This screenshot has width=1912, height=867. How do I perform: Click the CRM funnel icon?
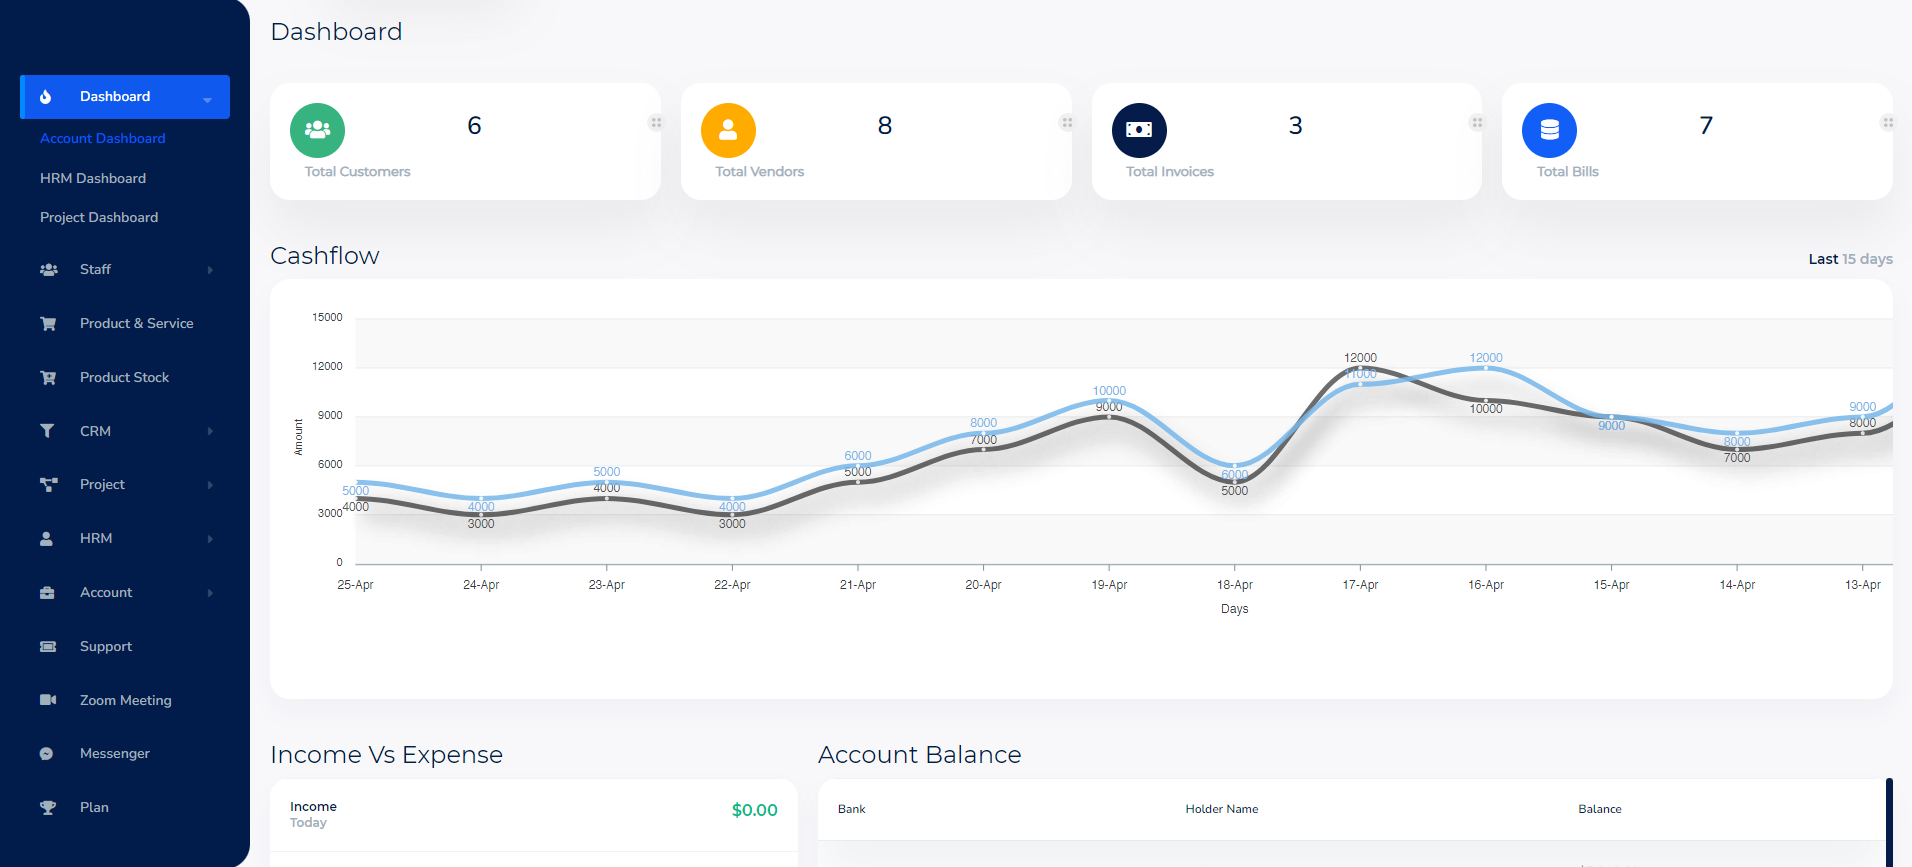pos(47,431)
